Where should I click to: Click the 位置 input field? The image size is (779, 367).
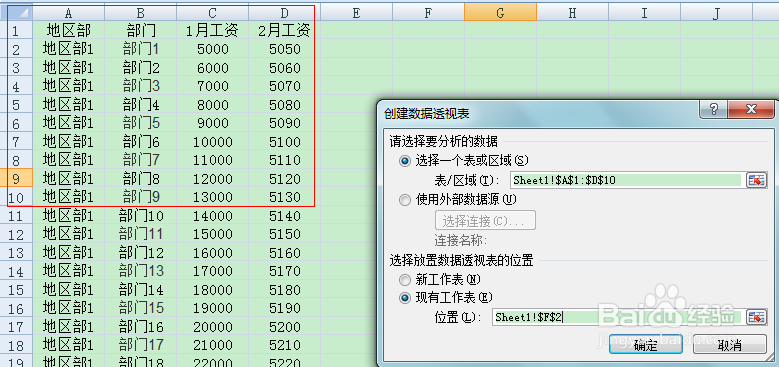click(x=618, y=317)
